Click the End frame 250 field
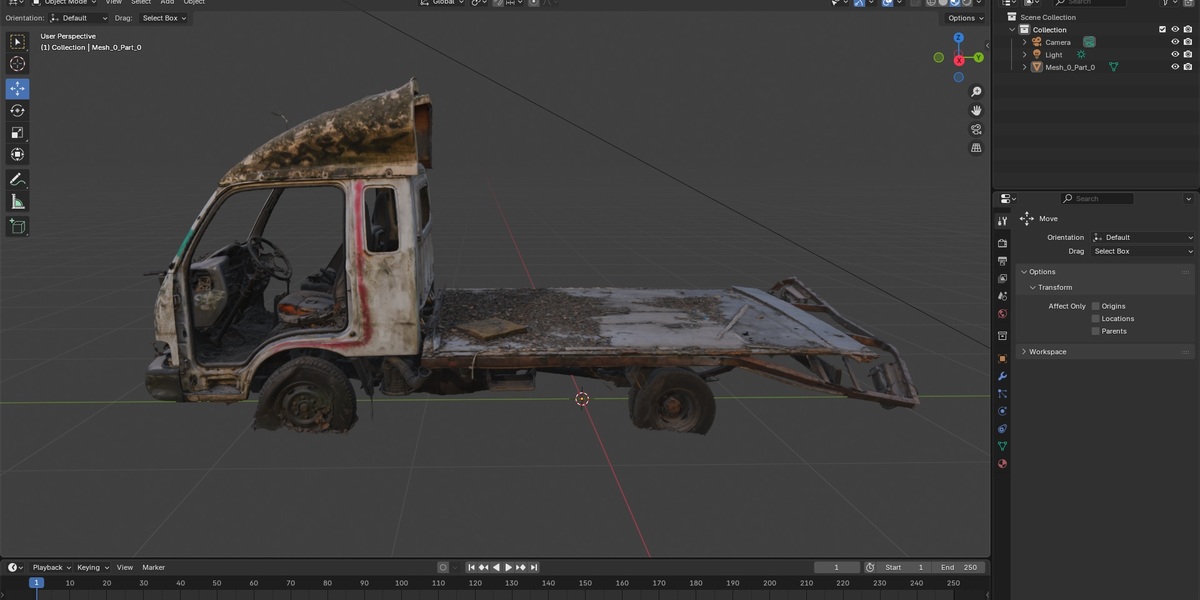 [958, 567]
